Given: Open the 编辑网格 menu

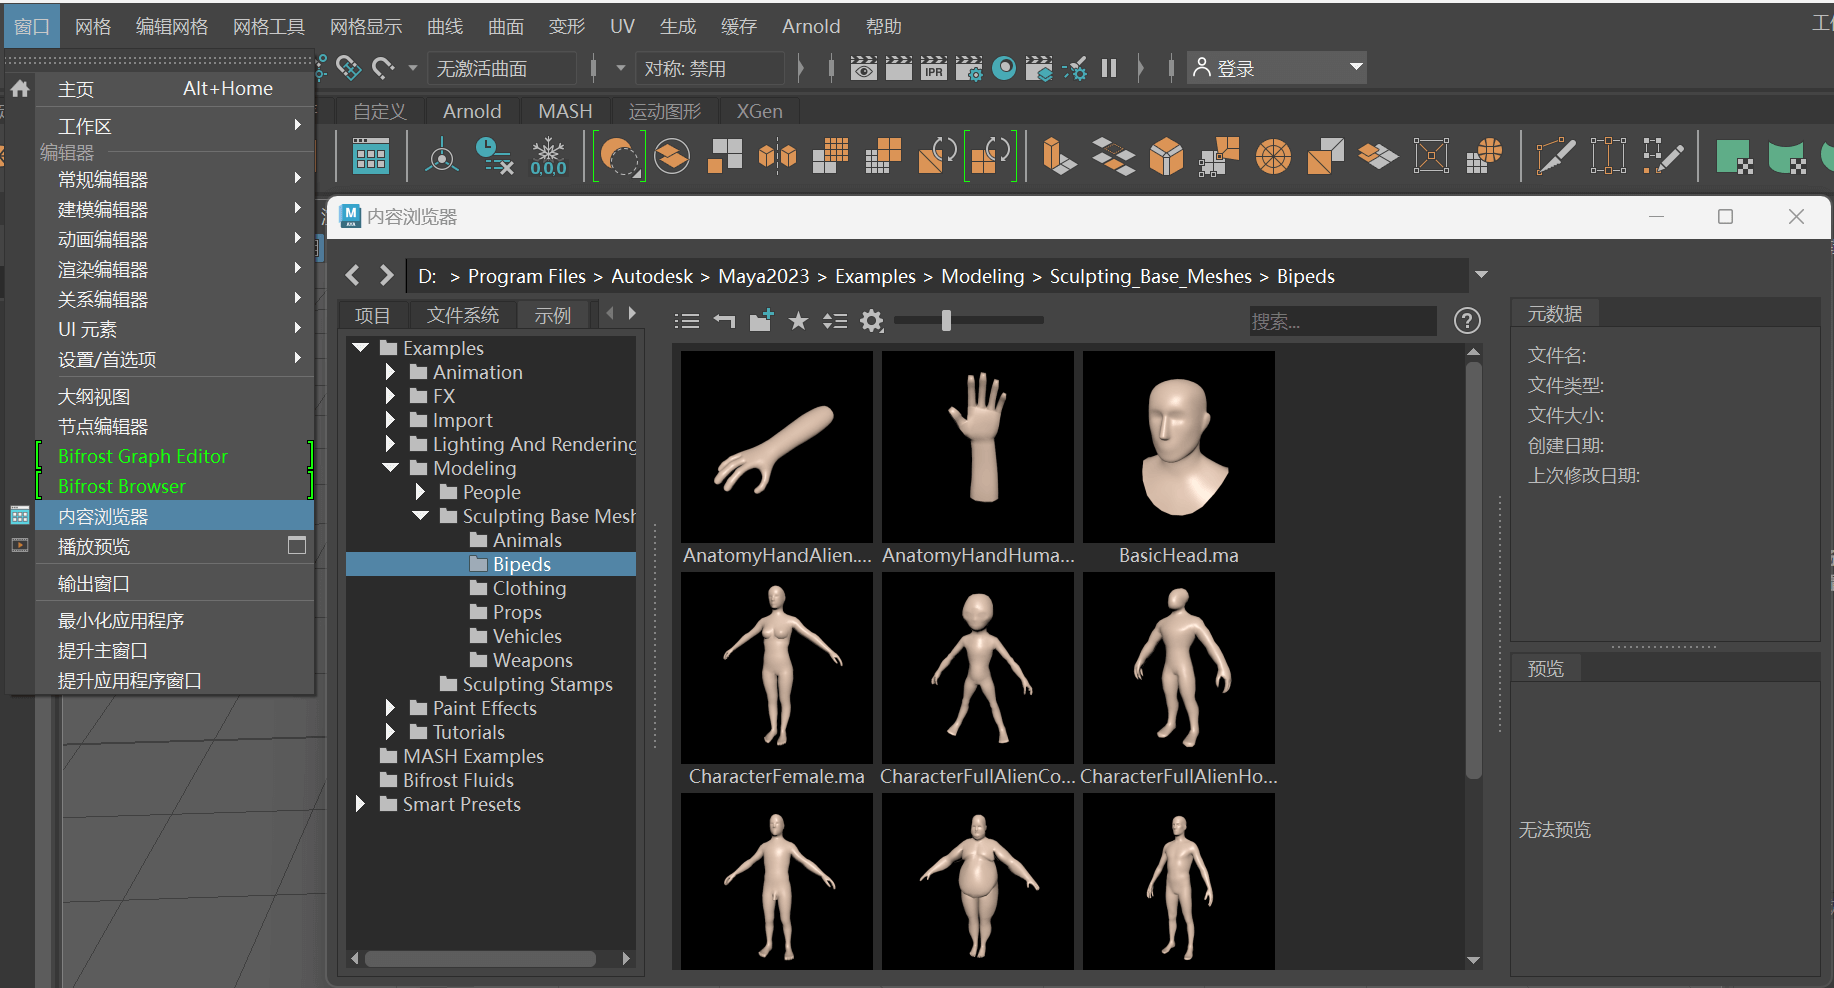Looking at the screenshot, I should 172,26.
